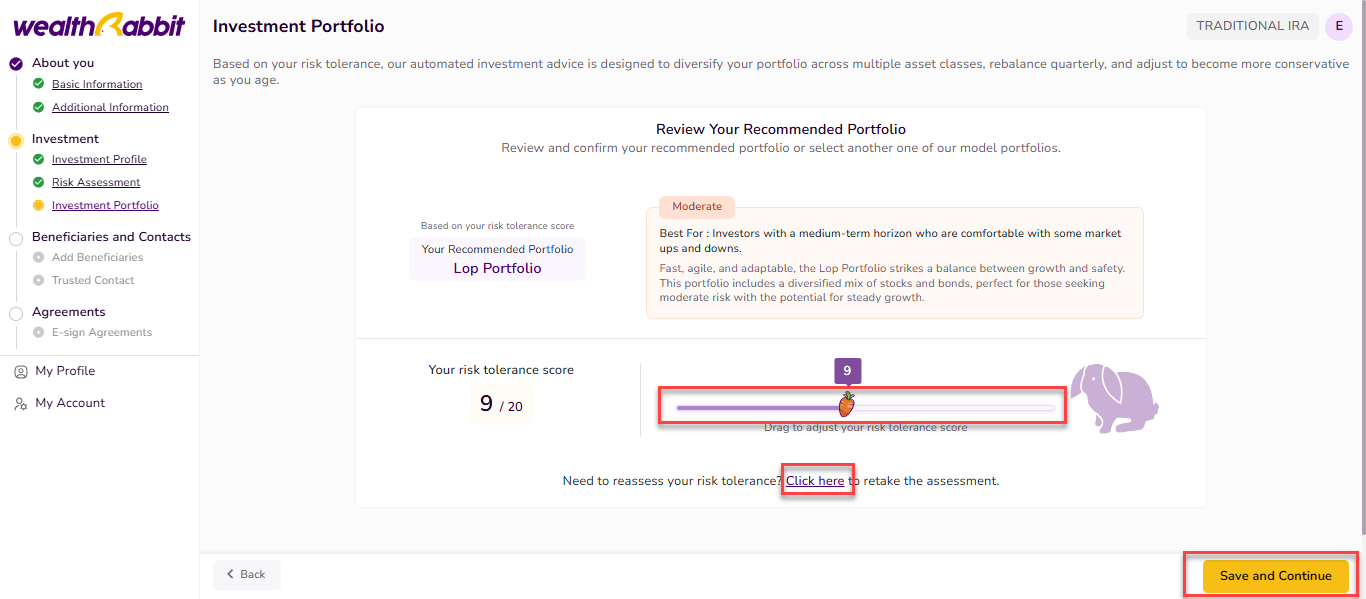Open the Investment Profile step
The width and height of the screenshot is (1366, 599).
coord(99,159)
